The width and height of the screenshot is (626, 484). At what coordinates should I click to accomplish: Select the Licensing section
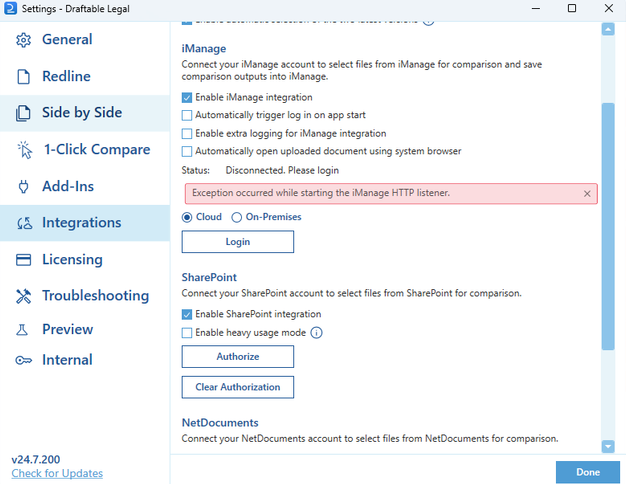pos(85,260)
